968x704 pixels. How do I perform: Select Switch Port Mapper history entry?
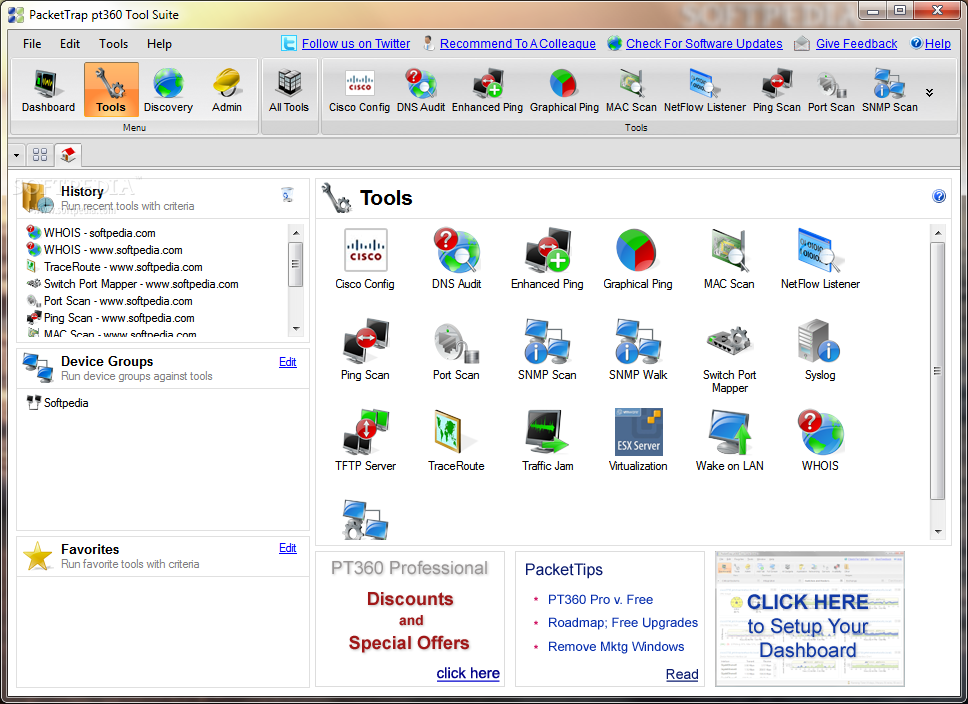(x=132, y=284)
